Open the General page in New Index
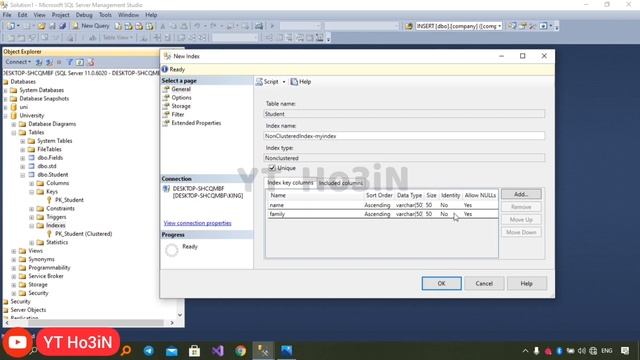Viewport: 640px width, 360px height. pos(181,89)
